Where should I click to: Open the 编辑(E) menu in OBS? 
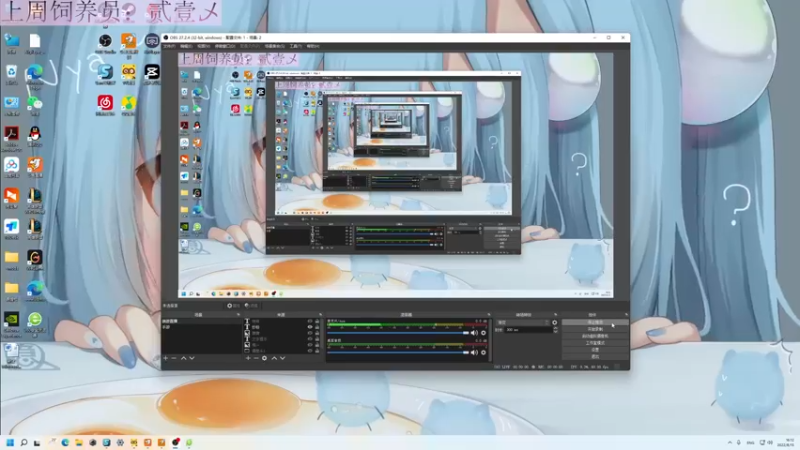pyautogui.click(x=186, y=46)
